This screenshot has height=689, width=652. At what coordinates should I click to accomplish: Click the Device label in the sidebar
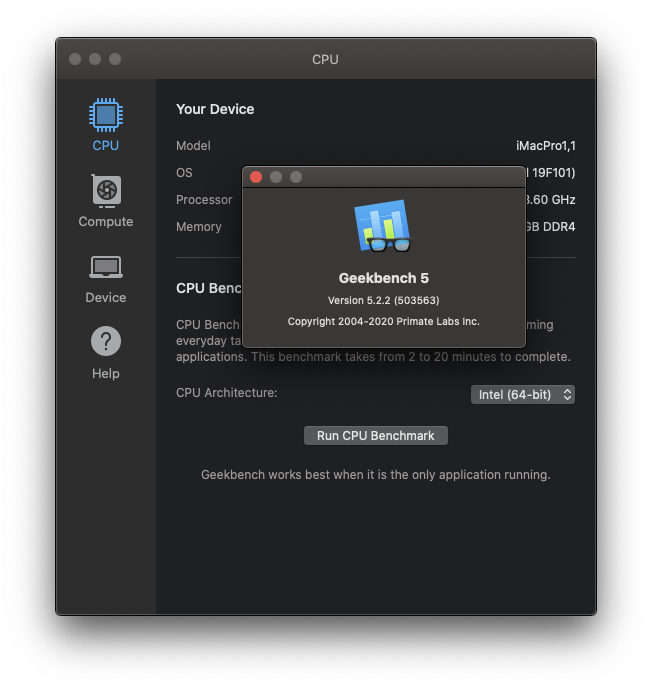coord(106,297)
